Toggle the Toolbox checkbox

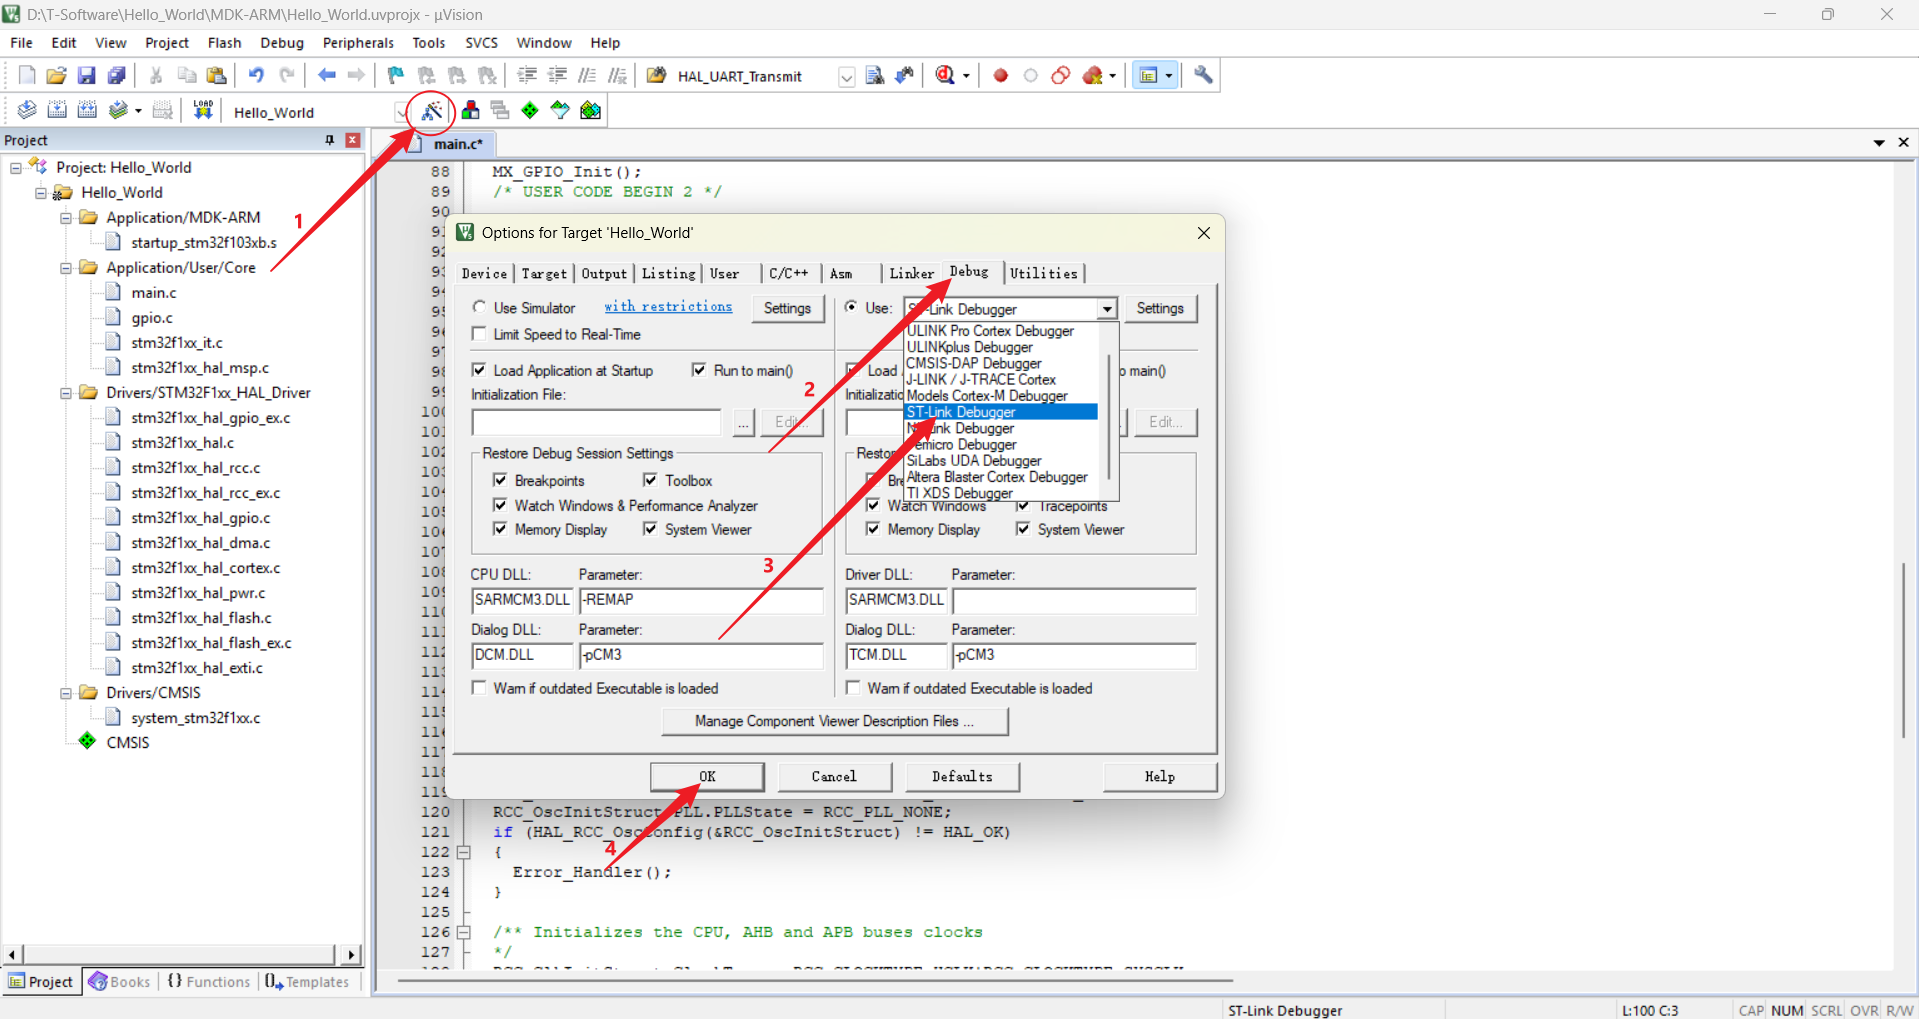pos(651,481)
